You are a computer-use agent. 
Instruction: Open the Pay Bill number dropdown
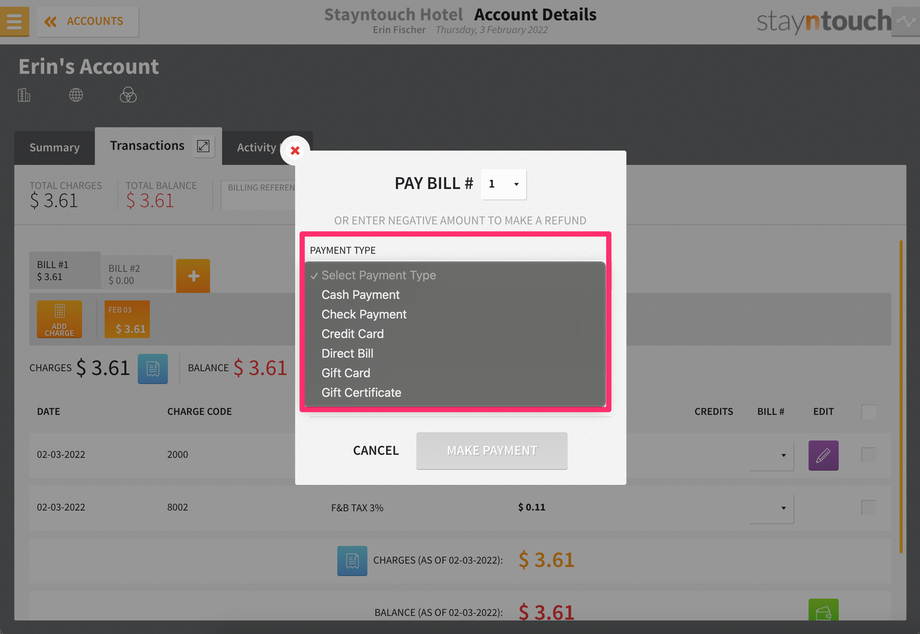[x=503, y=184]
